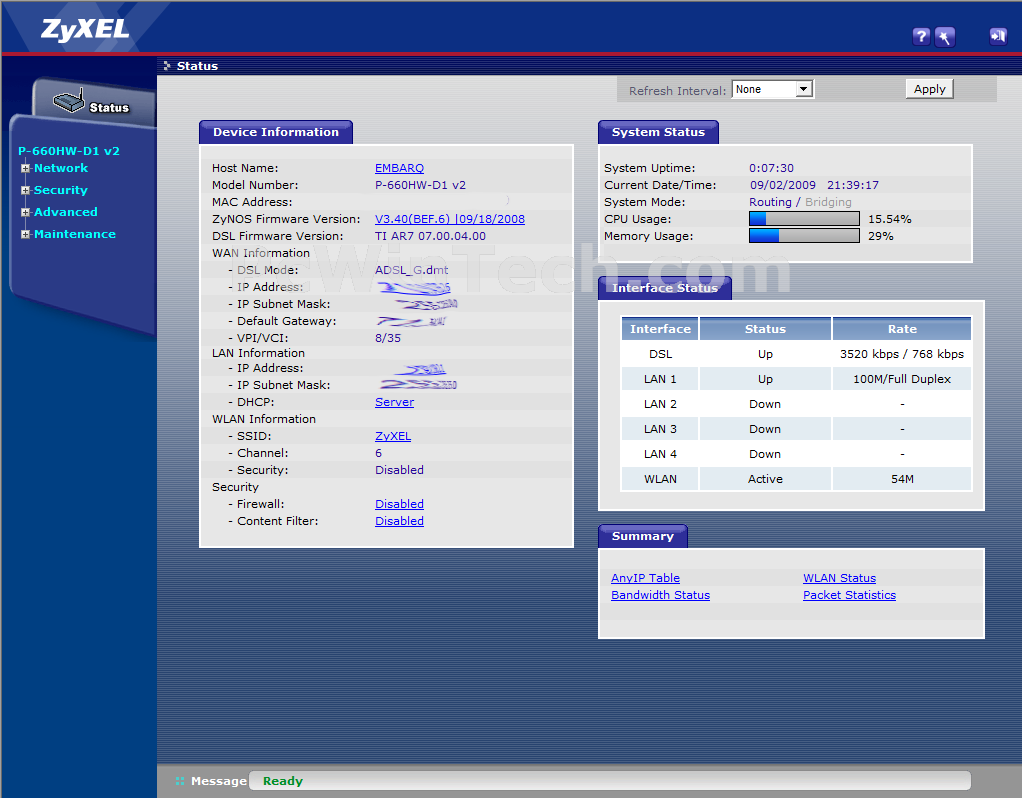Click the LAN 2 interface cell
This screenshot has width=1022, height=798.
[x=660, y=404]
